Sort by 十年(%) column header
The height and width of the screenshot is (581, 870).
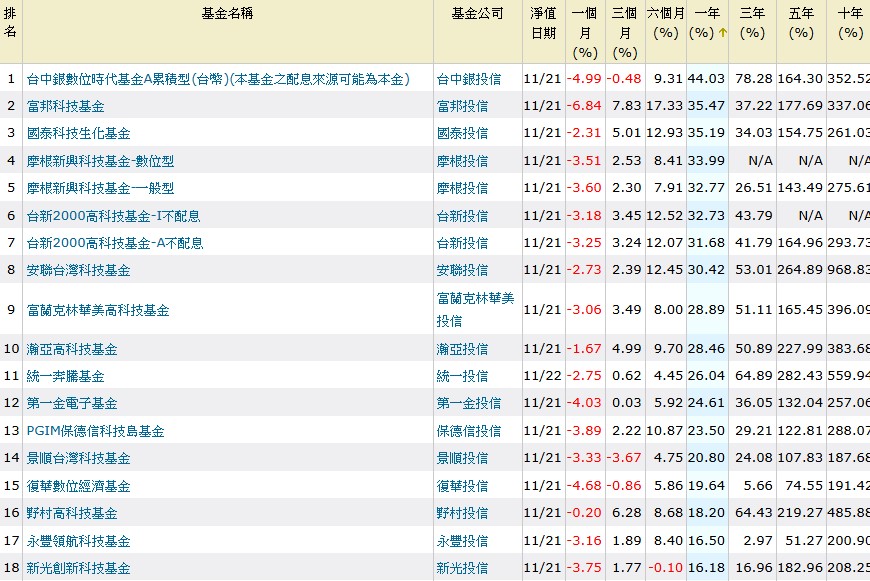850,23
